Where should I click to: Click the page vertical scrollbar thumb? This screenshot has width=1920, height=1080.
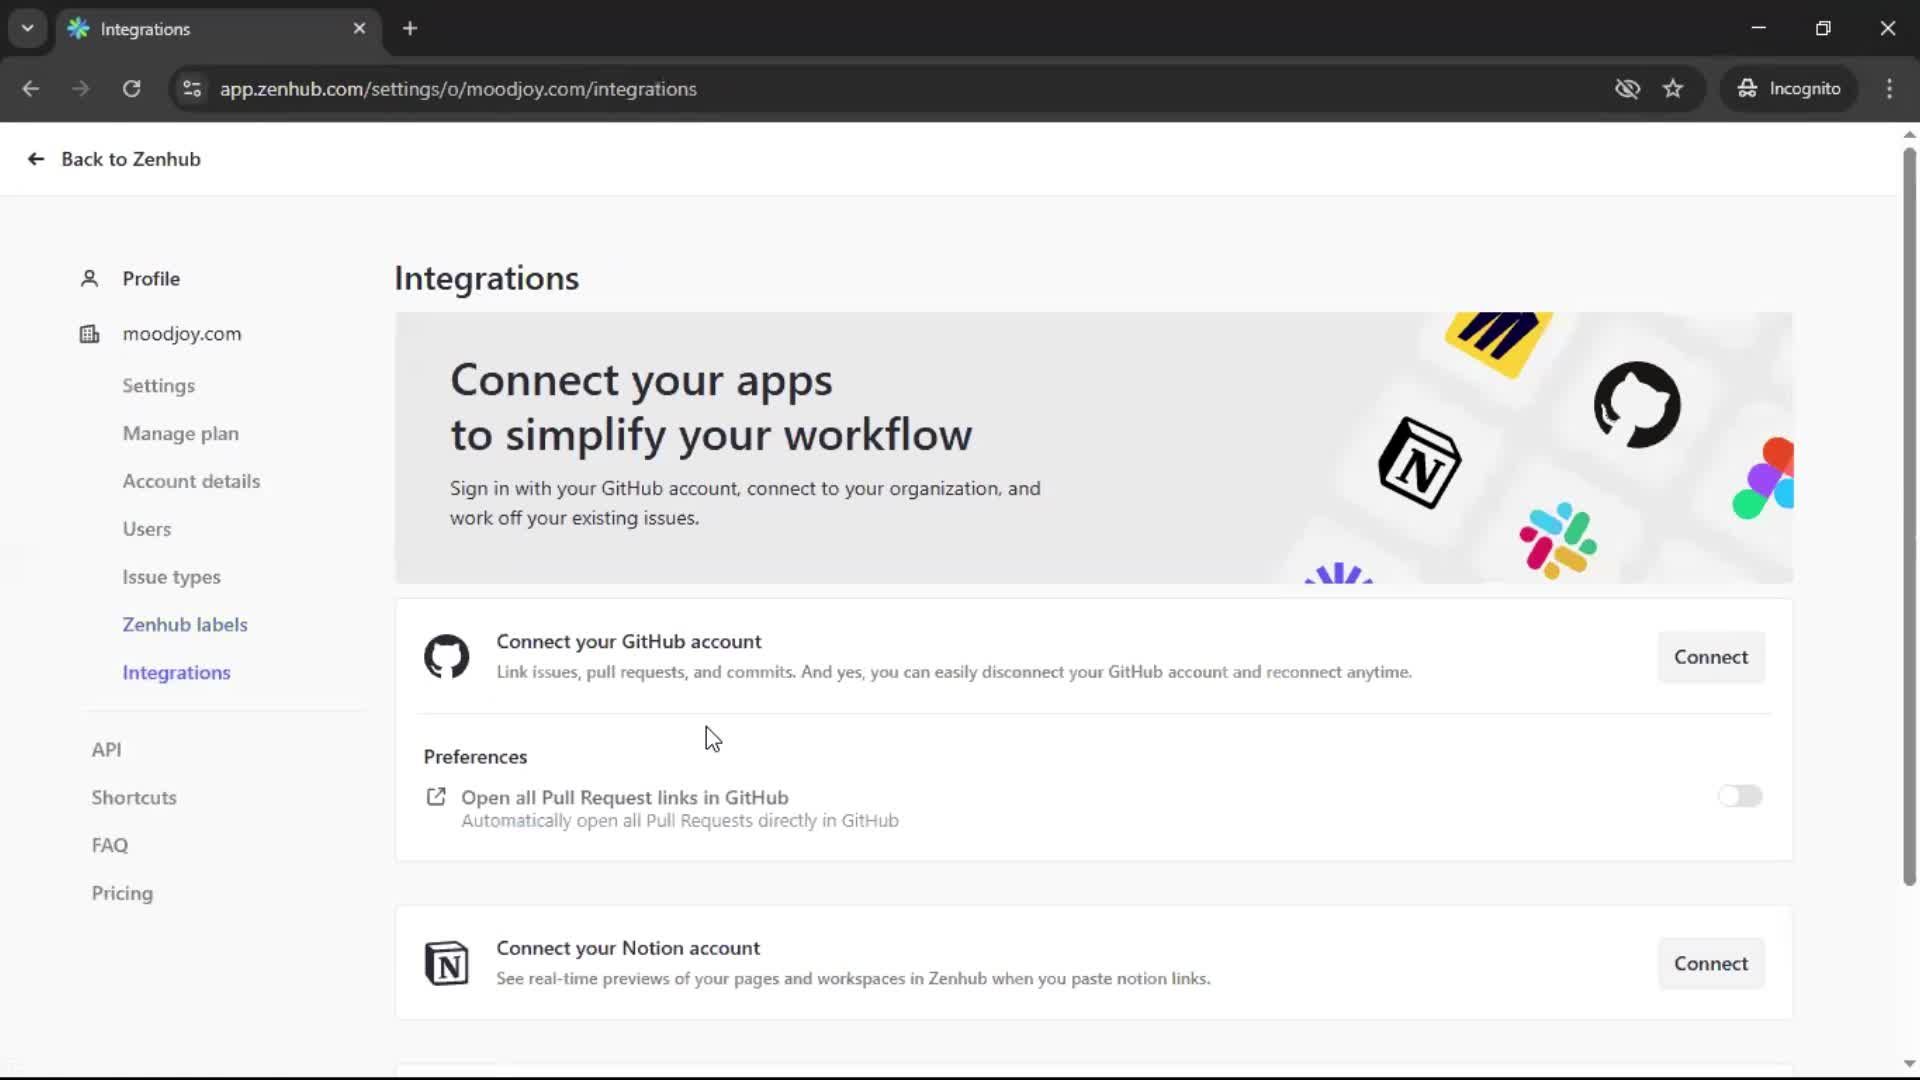pos(1909,515)
